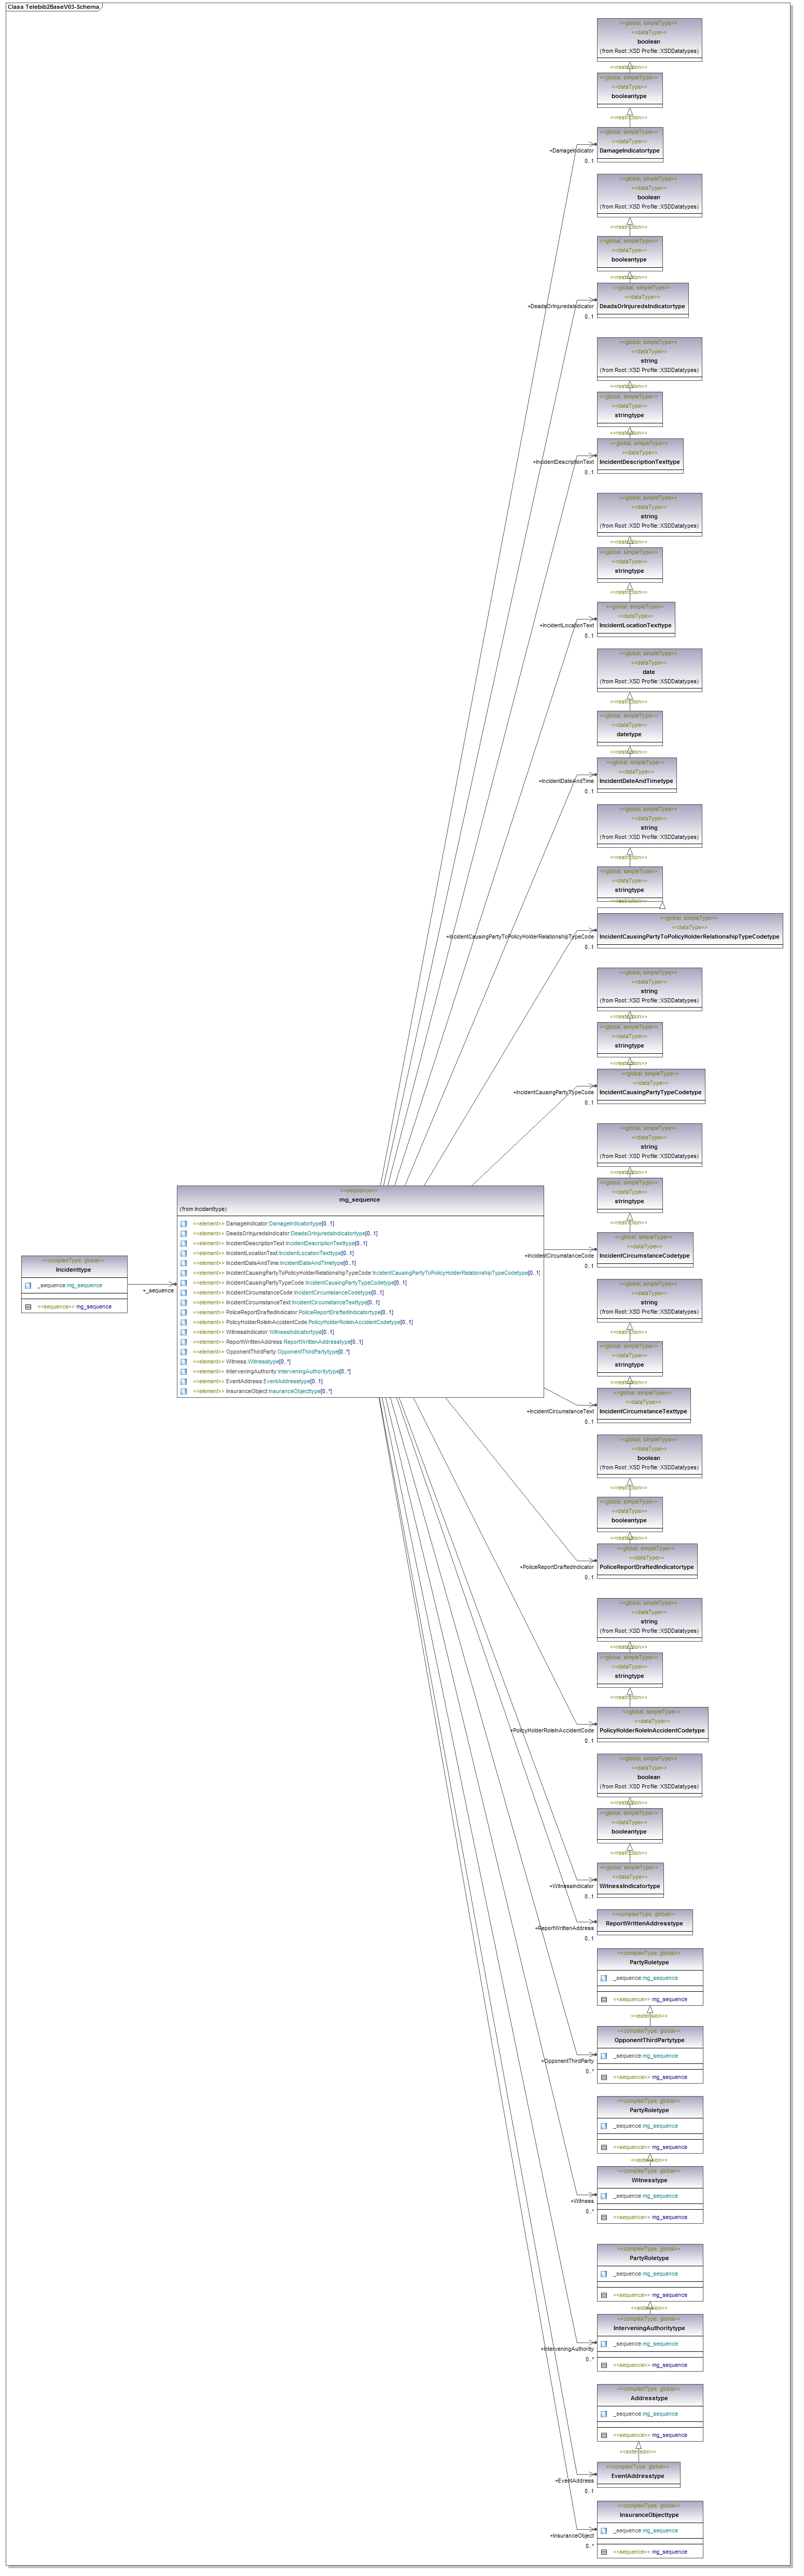Select the EventAddresstype class box
This screenshot has width=804, height=2576.
pos(638,2474)
